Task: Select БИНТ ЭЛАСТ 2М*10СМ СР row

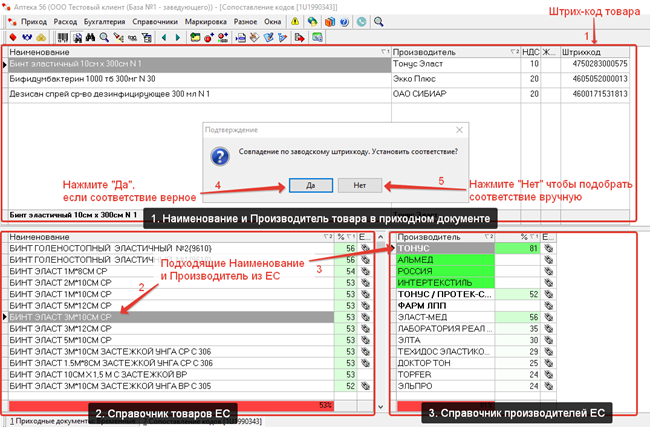Action: tap(171, 283)
